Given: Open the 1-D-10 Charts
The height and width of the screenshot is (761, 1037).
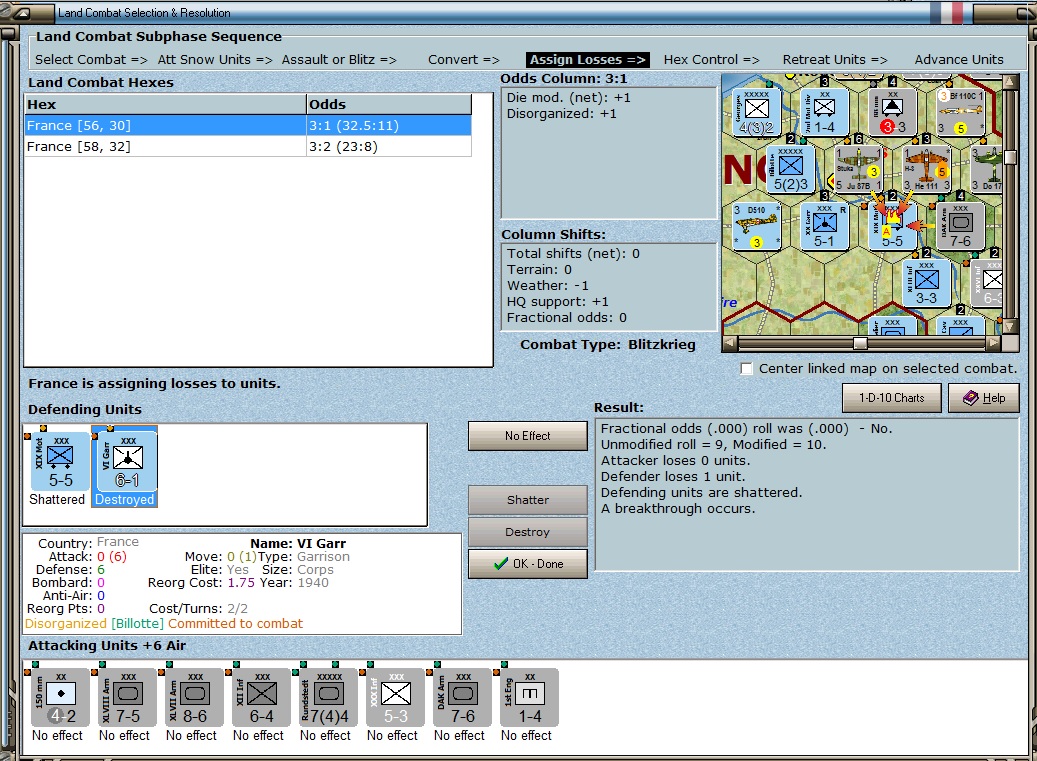Looking at the screenshot, I should pos(892,398).
